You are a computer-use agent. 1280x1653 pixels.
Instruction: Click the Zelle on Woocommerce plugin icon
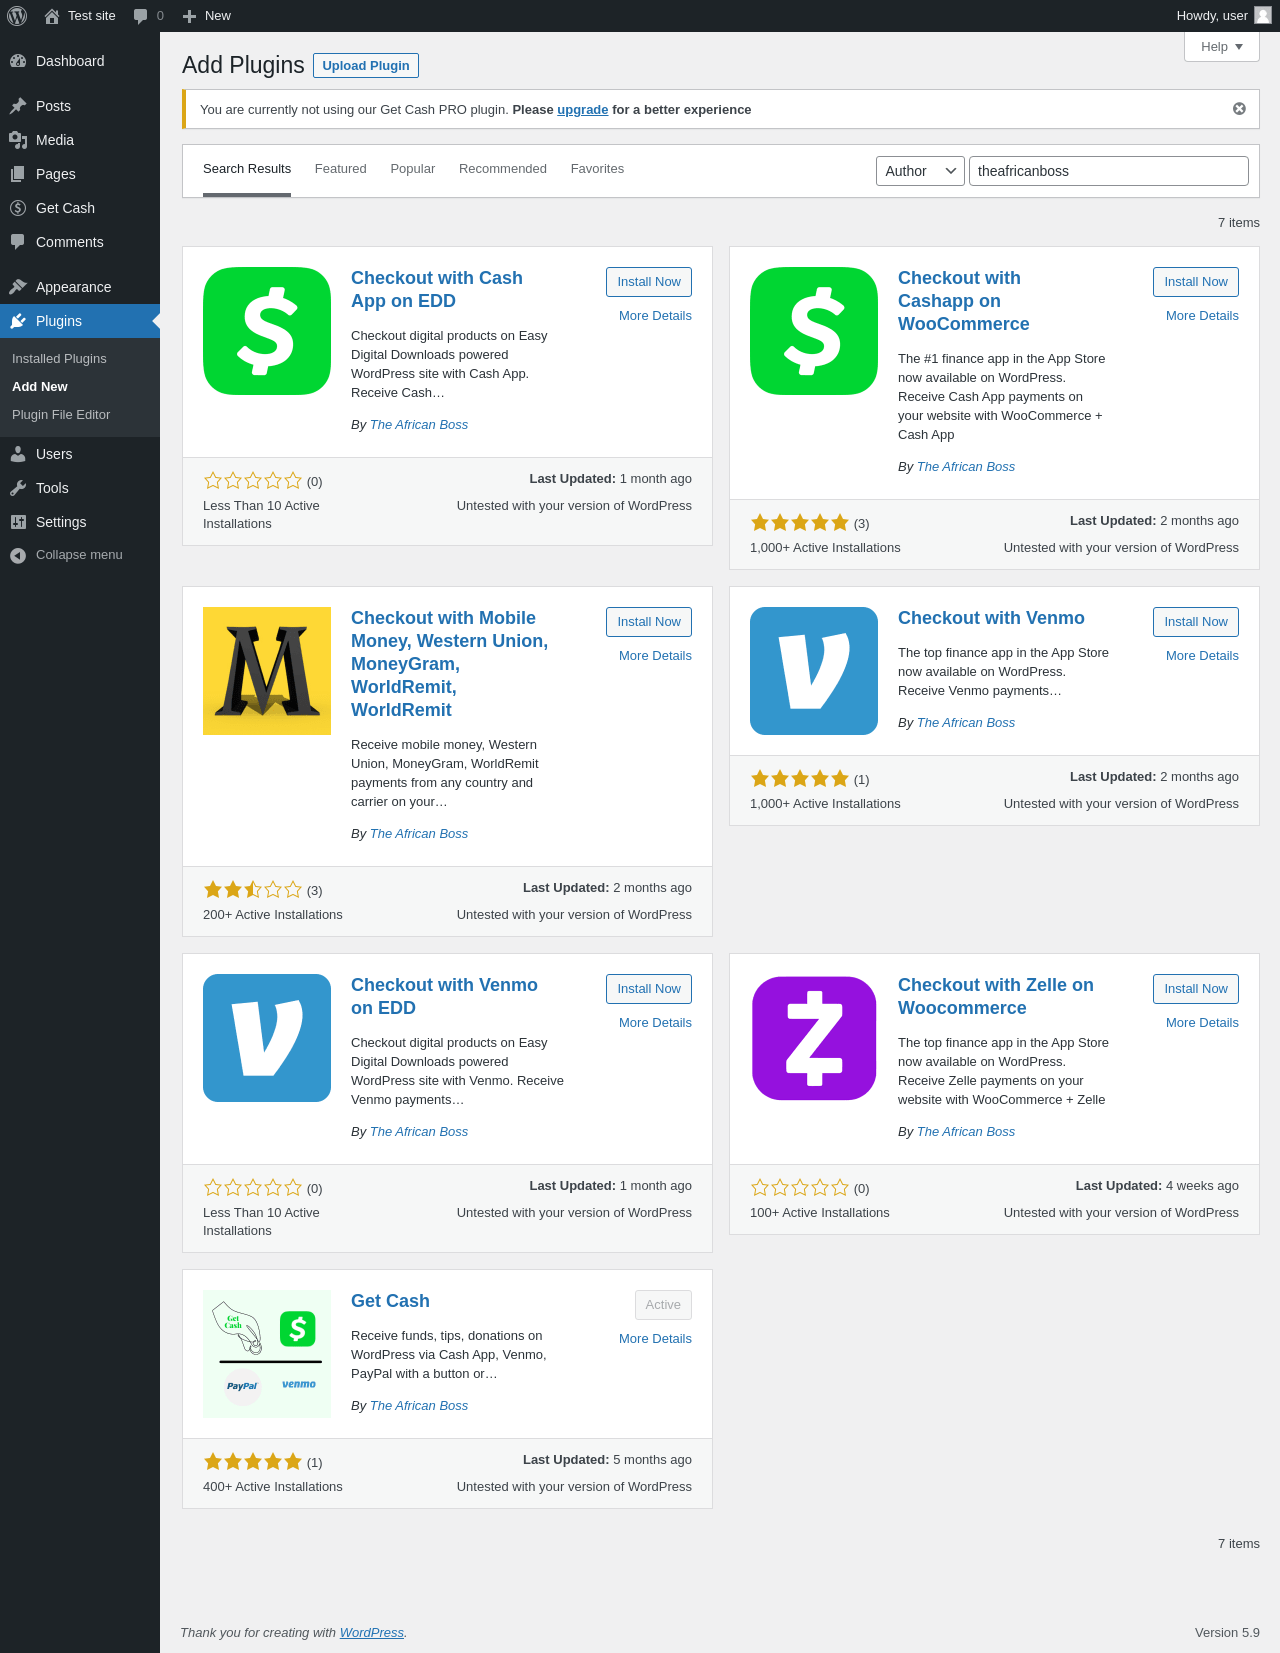[814, 1038]
